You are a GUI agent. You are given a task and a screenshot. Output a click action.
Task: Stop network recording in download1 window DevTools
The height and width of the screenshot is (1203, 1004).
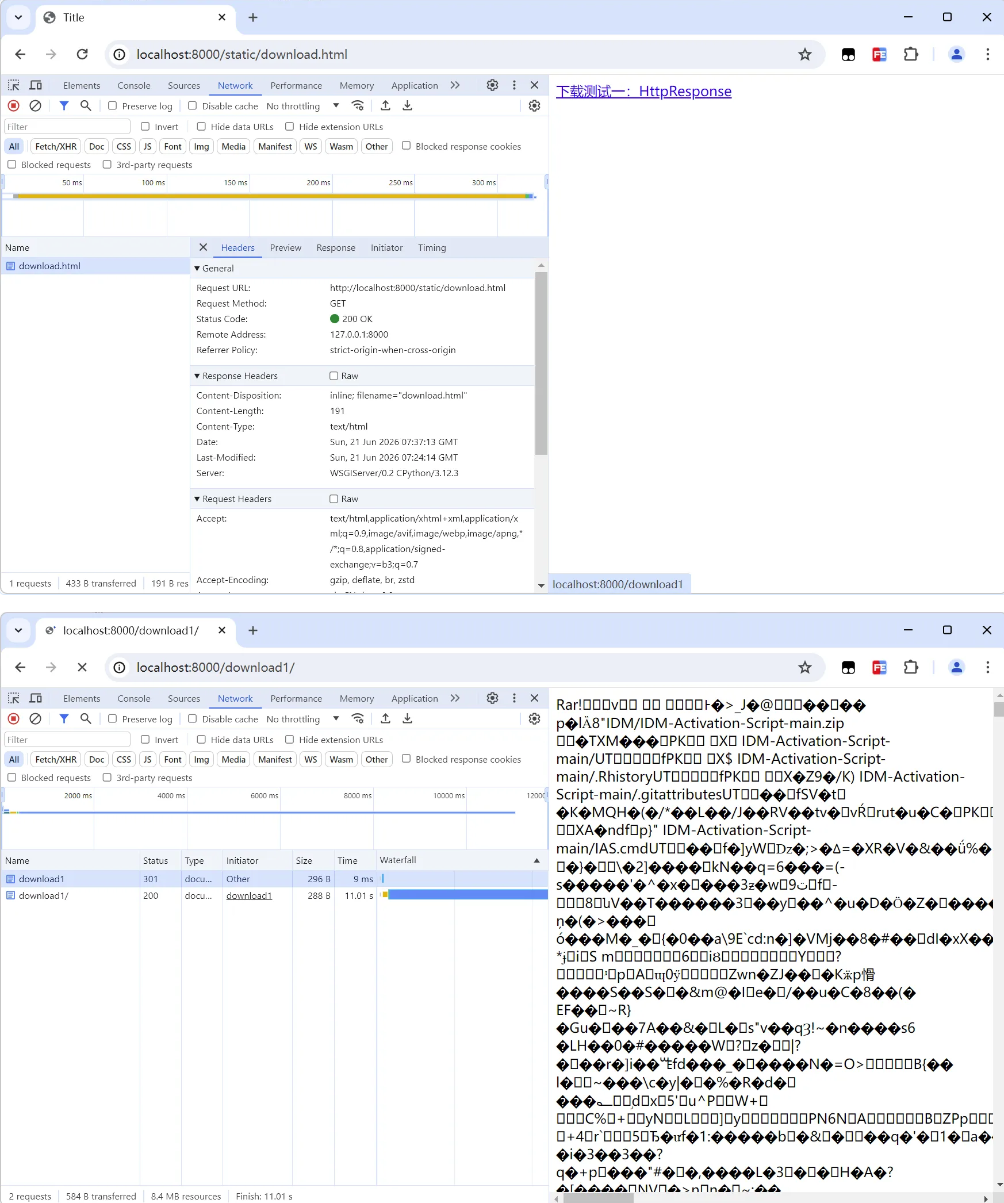(14, 719)
